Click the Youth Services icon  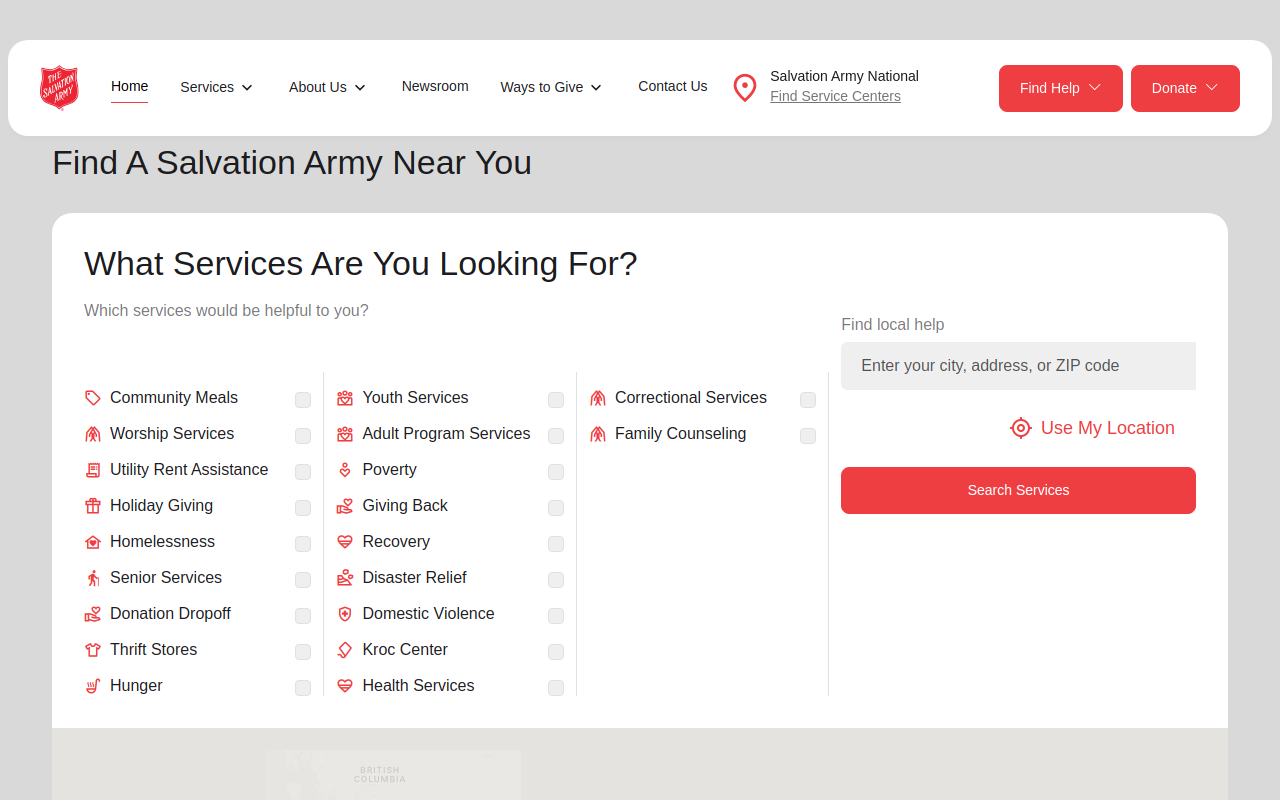coord(345,398)
